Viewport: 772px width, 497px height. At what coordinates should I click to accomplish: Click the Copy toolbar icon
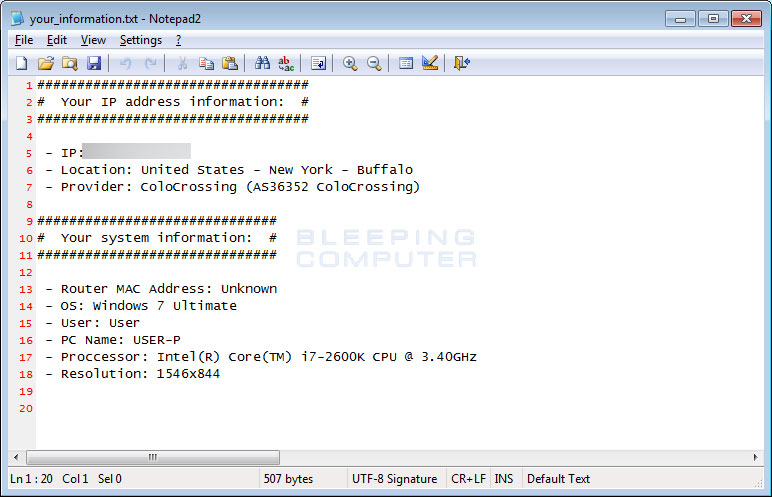[206, 63]
